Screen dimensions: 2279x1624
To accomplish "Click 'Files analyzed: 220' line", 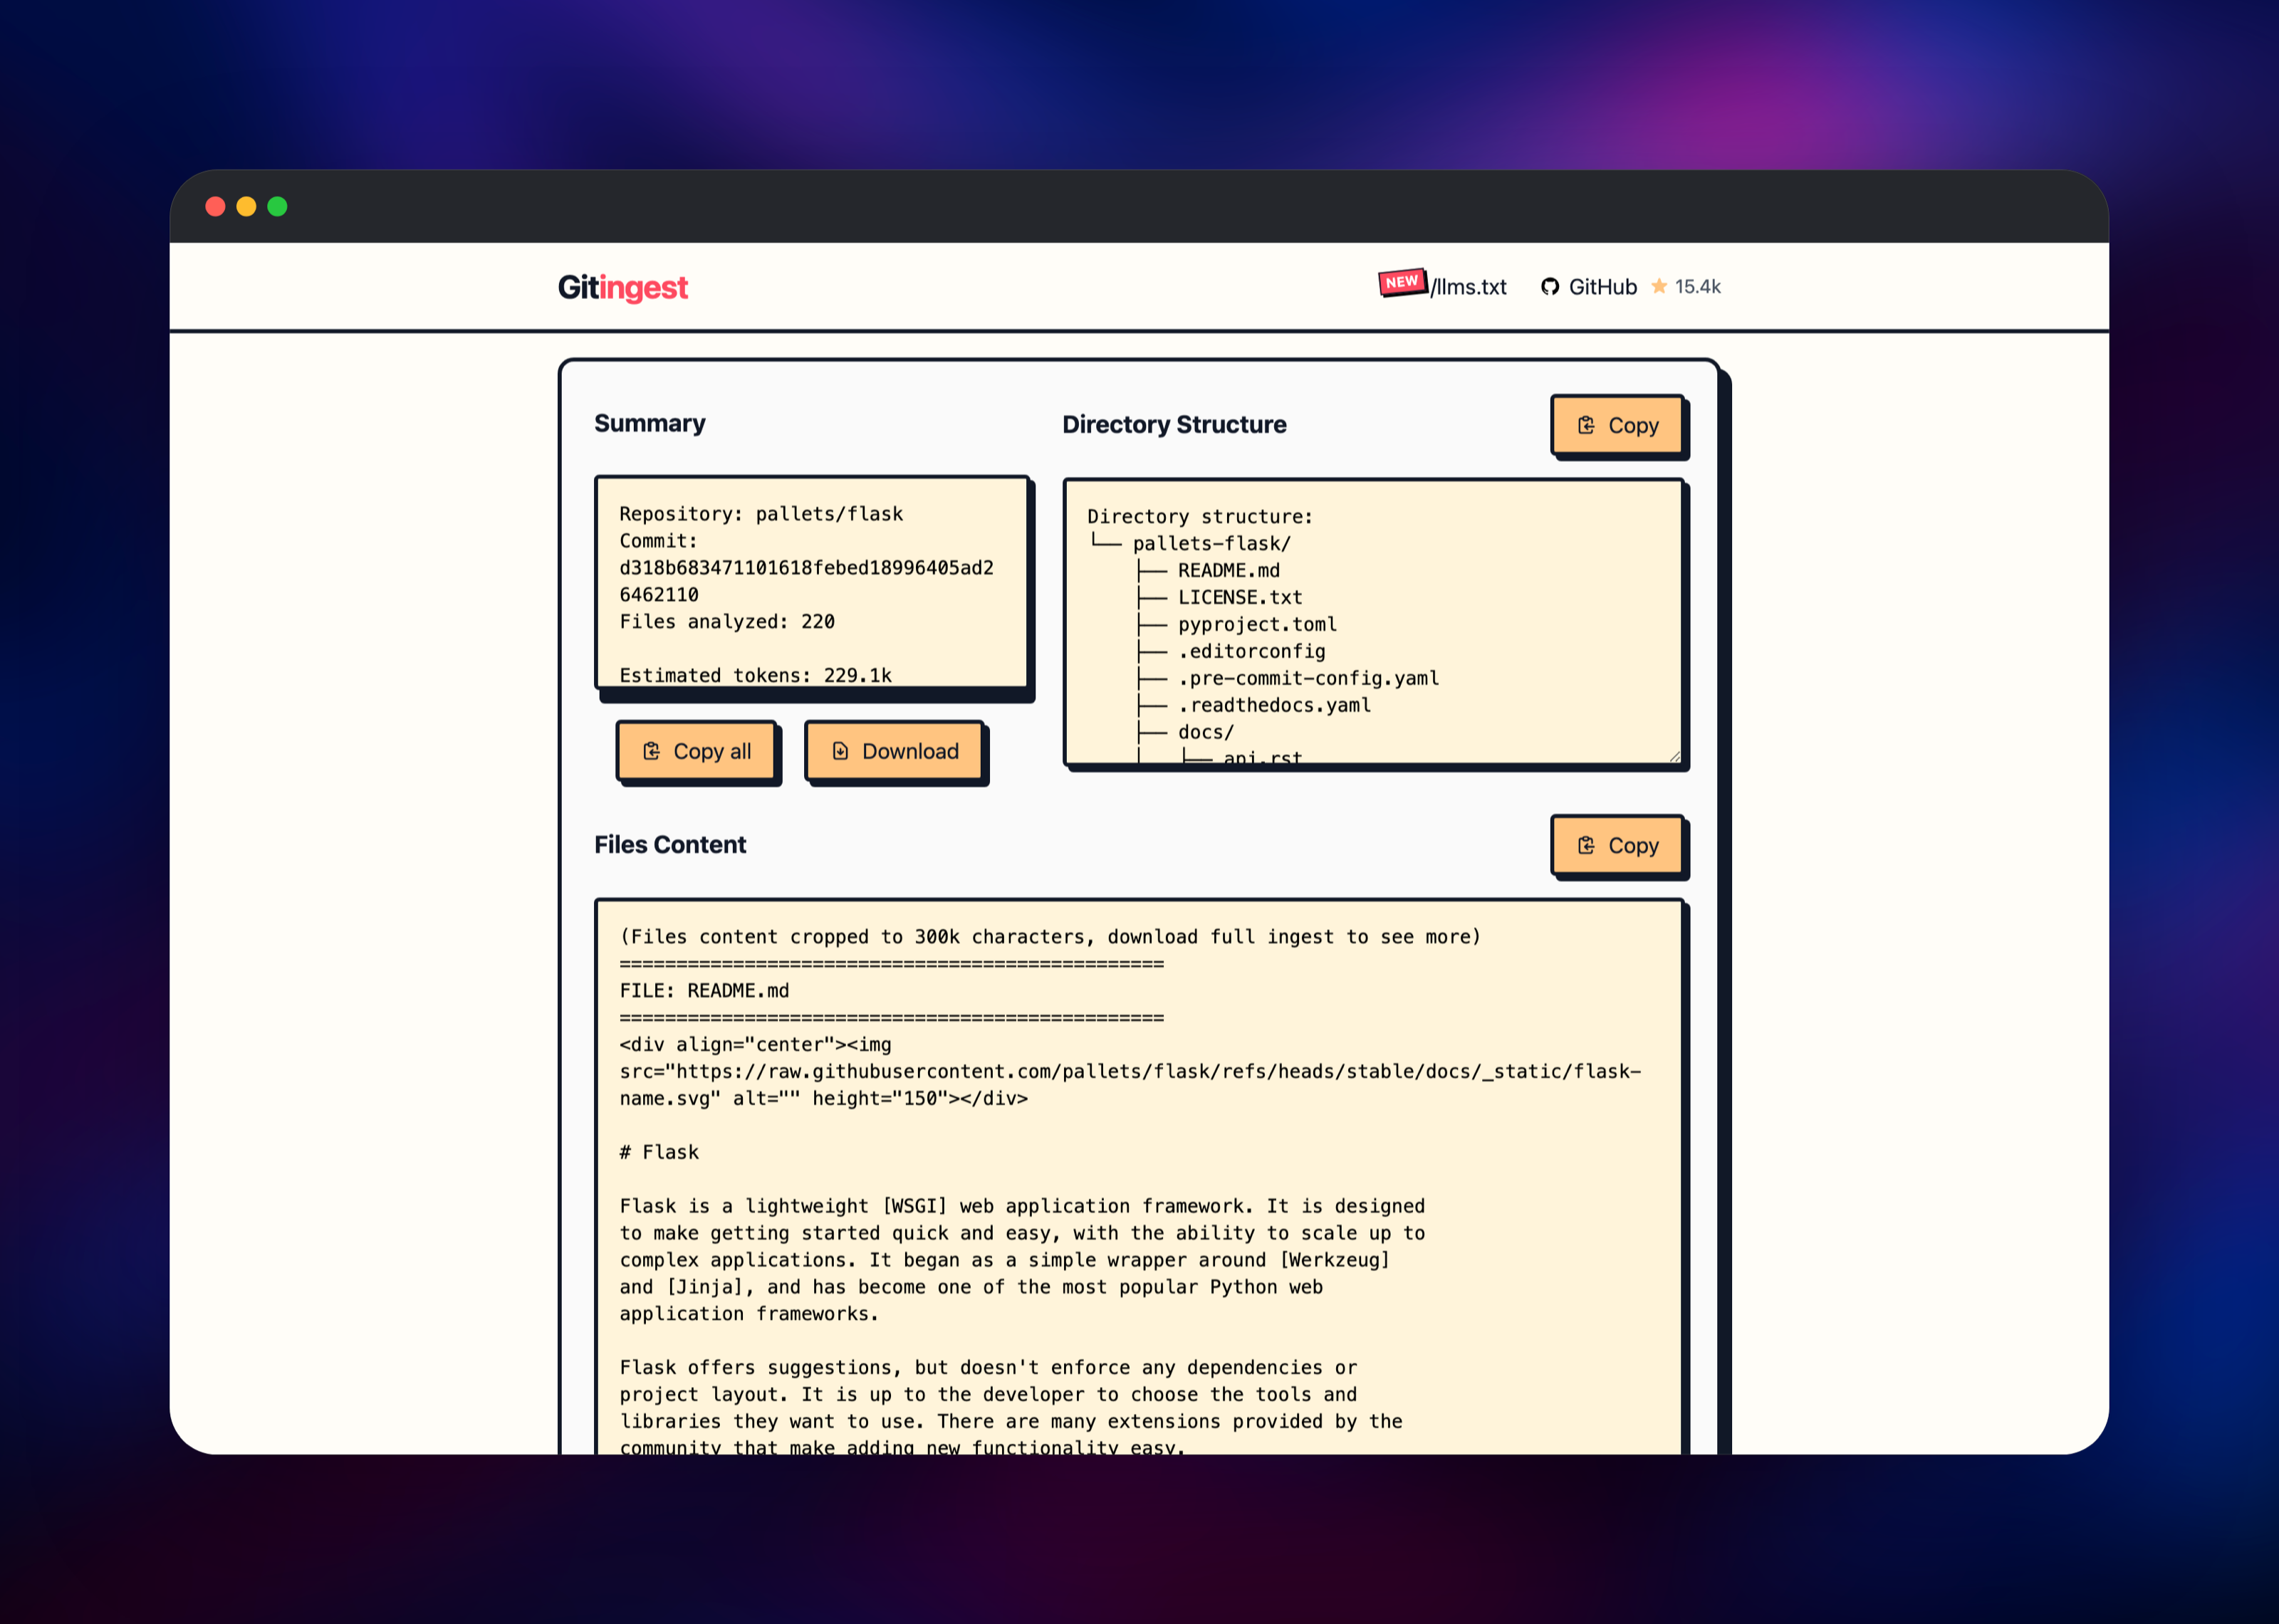I will [x=727, y=621].
